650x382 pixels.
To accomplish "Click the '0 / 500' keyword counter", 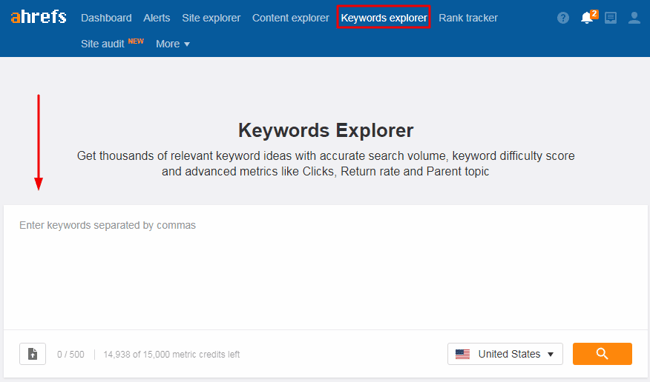I will (x=70, y=355).
